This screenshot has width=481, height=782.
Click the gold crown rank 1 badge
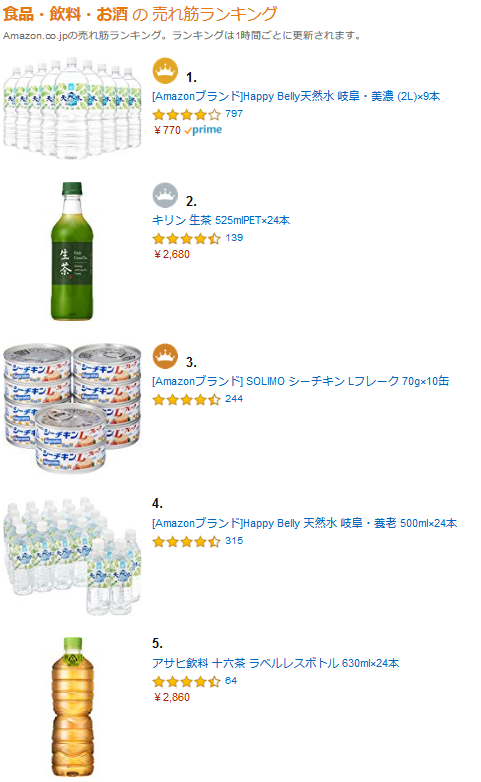tap(165, 71)
